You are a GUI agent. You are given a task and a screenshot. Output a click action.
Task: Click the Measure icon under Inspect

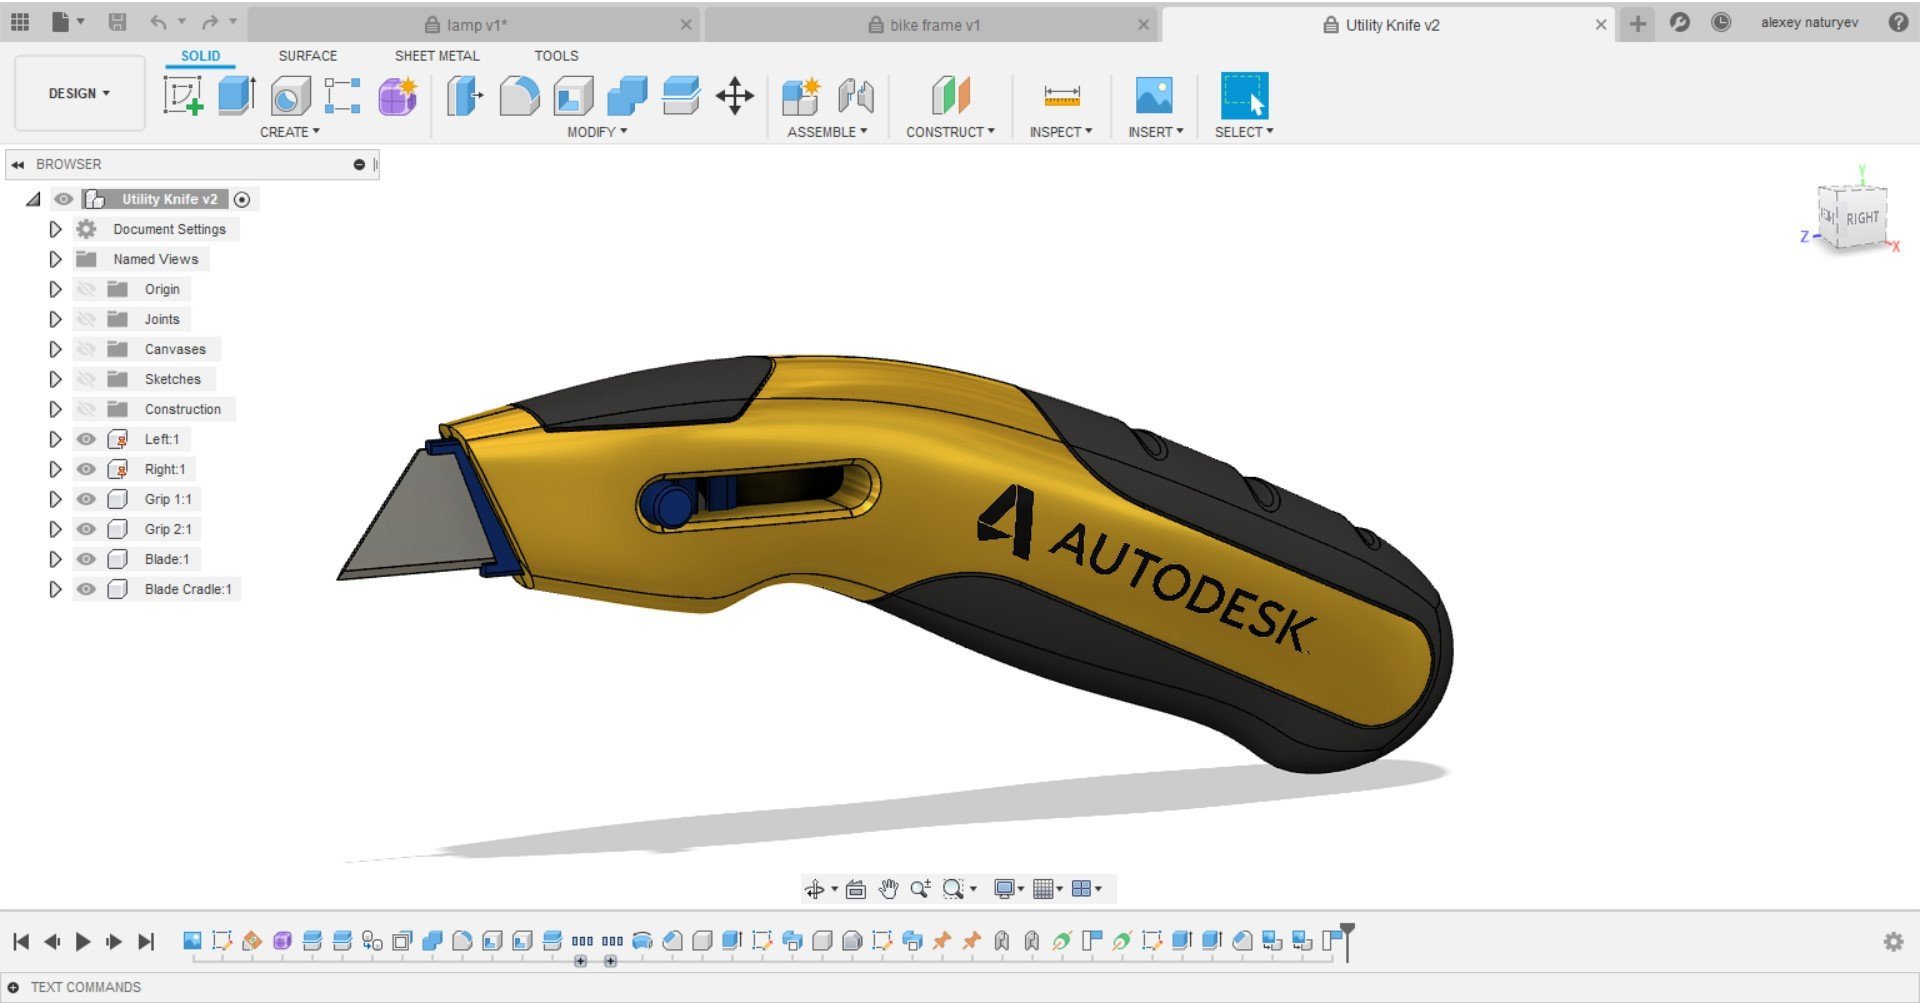pyautogui.click(x=1061, y=96)
